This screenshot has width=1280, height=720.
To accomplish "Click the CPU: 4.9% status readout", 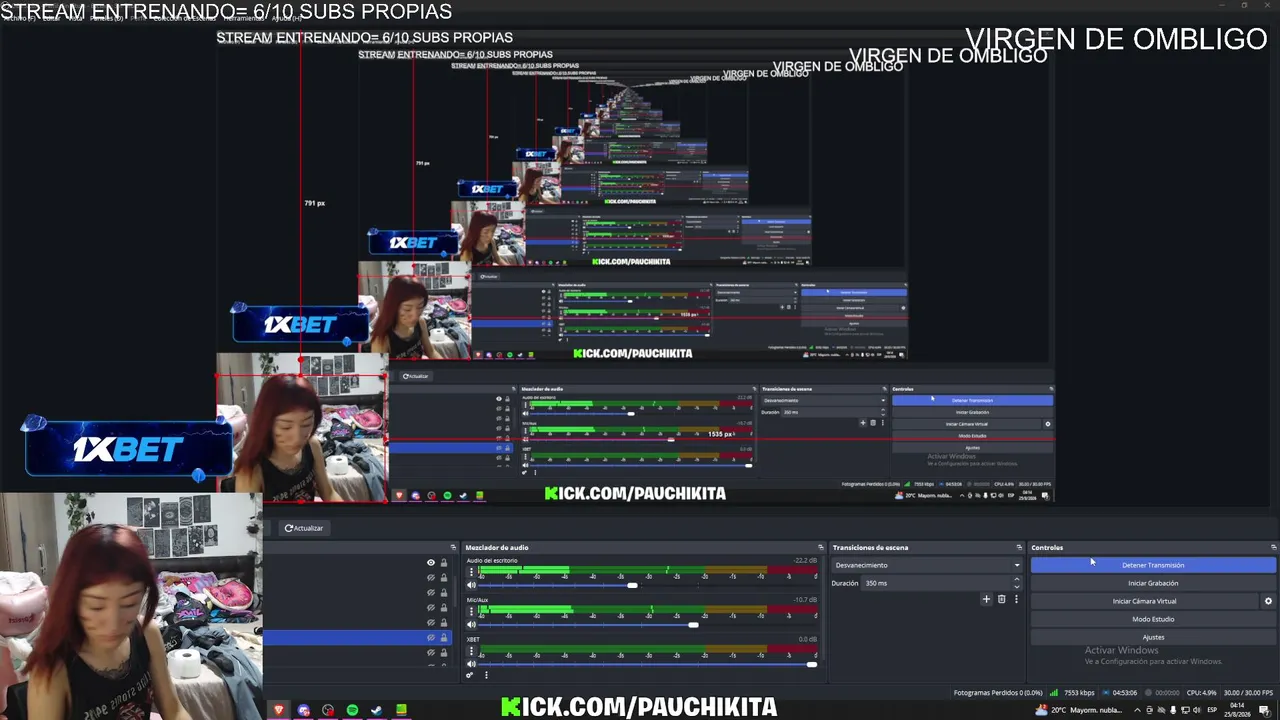I will point(1201,692).
